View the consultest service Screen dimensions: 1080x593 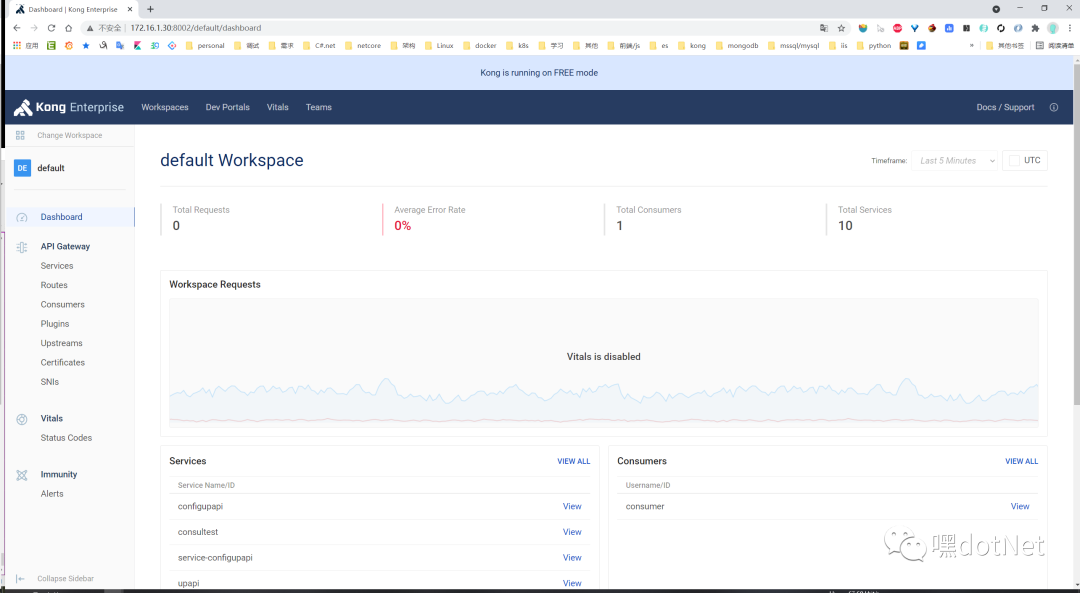tap(572, 532)
